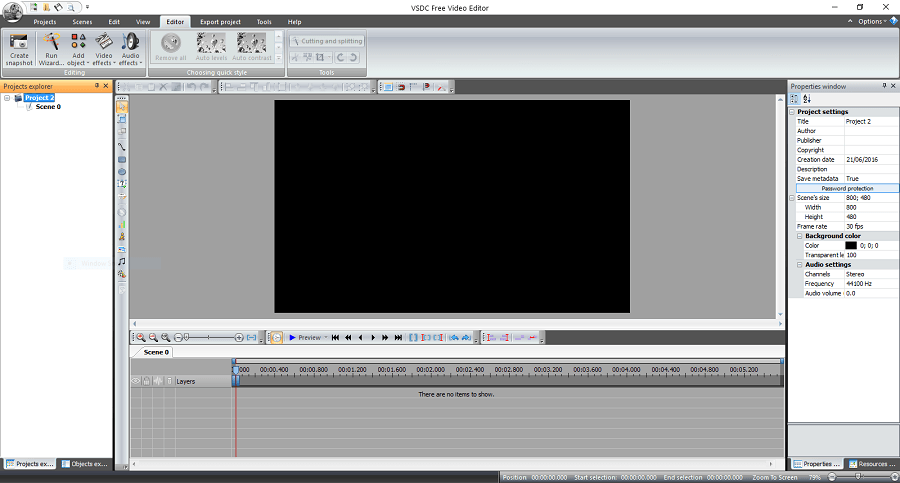Image resolution: width=900 pixels, height=483 pixels.
Task: Toggle Layers visibility eye icon
Action: click(136, 381)
